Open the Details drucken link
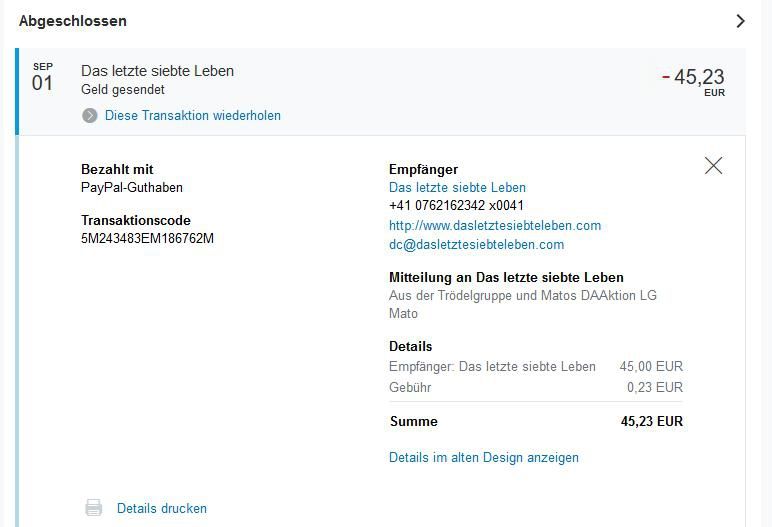Image resolution: width=772 pixels, height=527 pixels. 161,508
